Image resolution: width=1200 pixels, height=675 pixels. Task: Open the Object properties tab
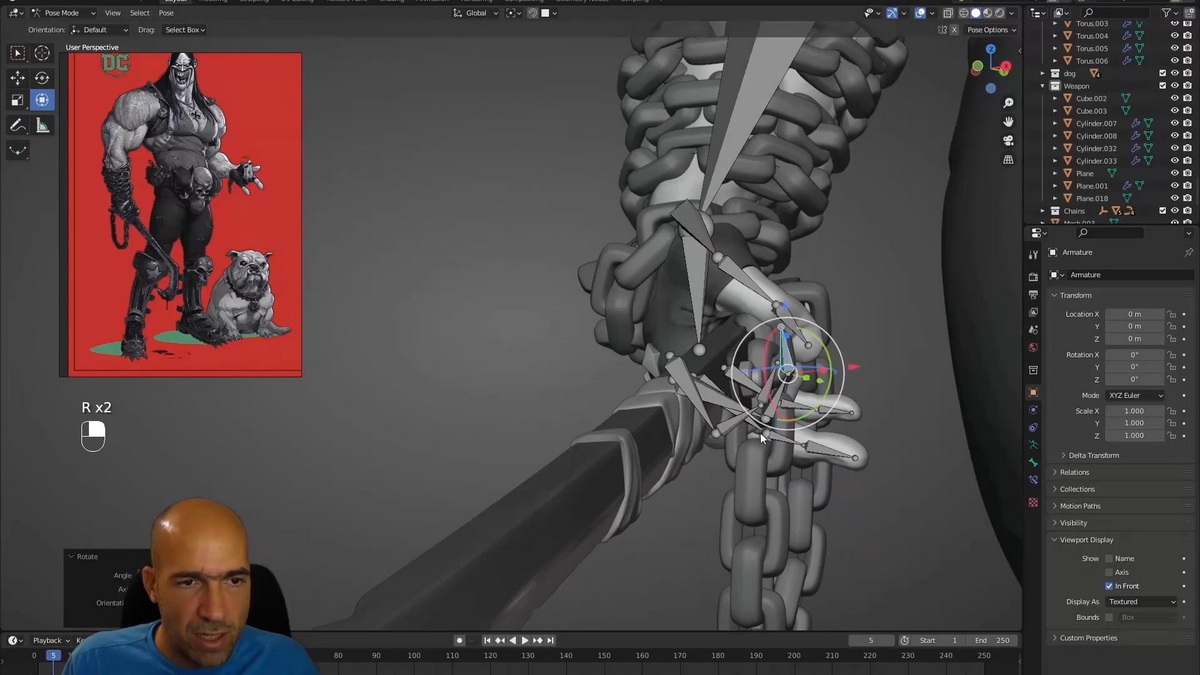(1033, 392)
